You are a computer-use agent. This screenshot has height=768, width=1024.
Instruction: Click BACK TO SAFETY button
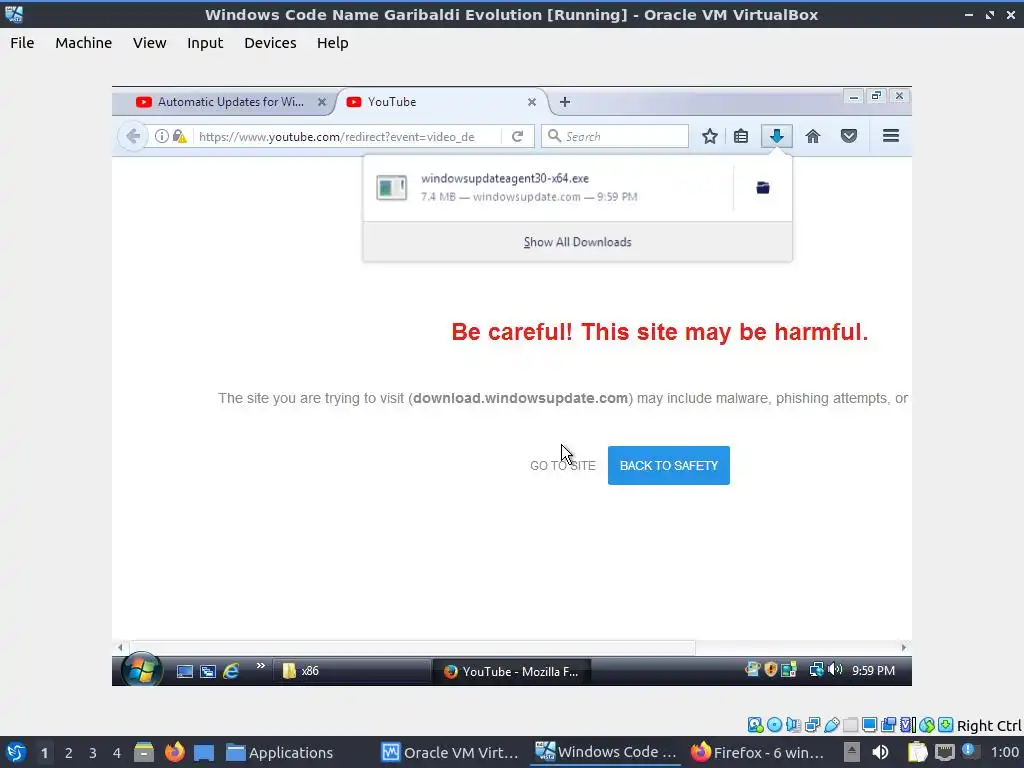pos(669,466)
